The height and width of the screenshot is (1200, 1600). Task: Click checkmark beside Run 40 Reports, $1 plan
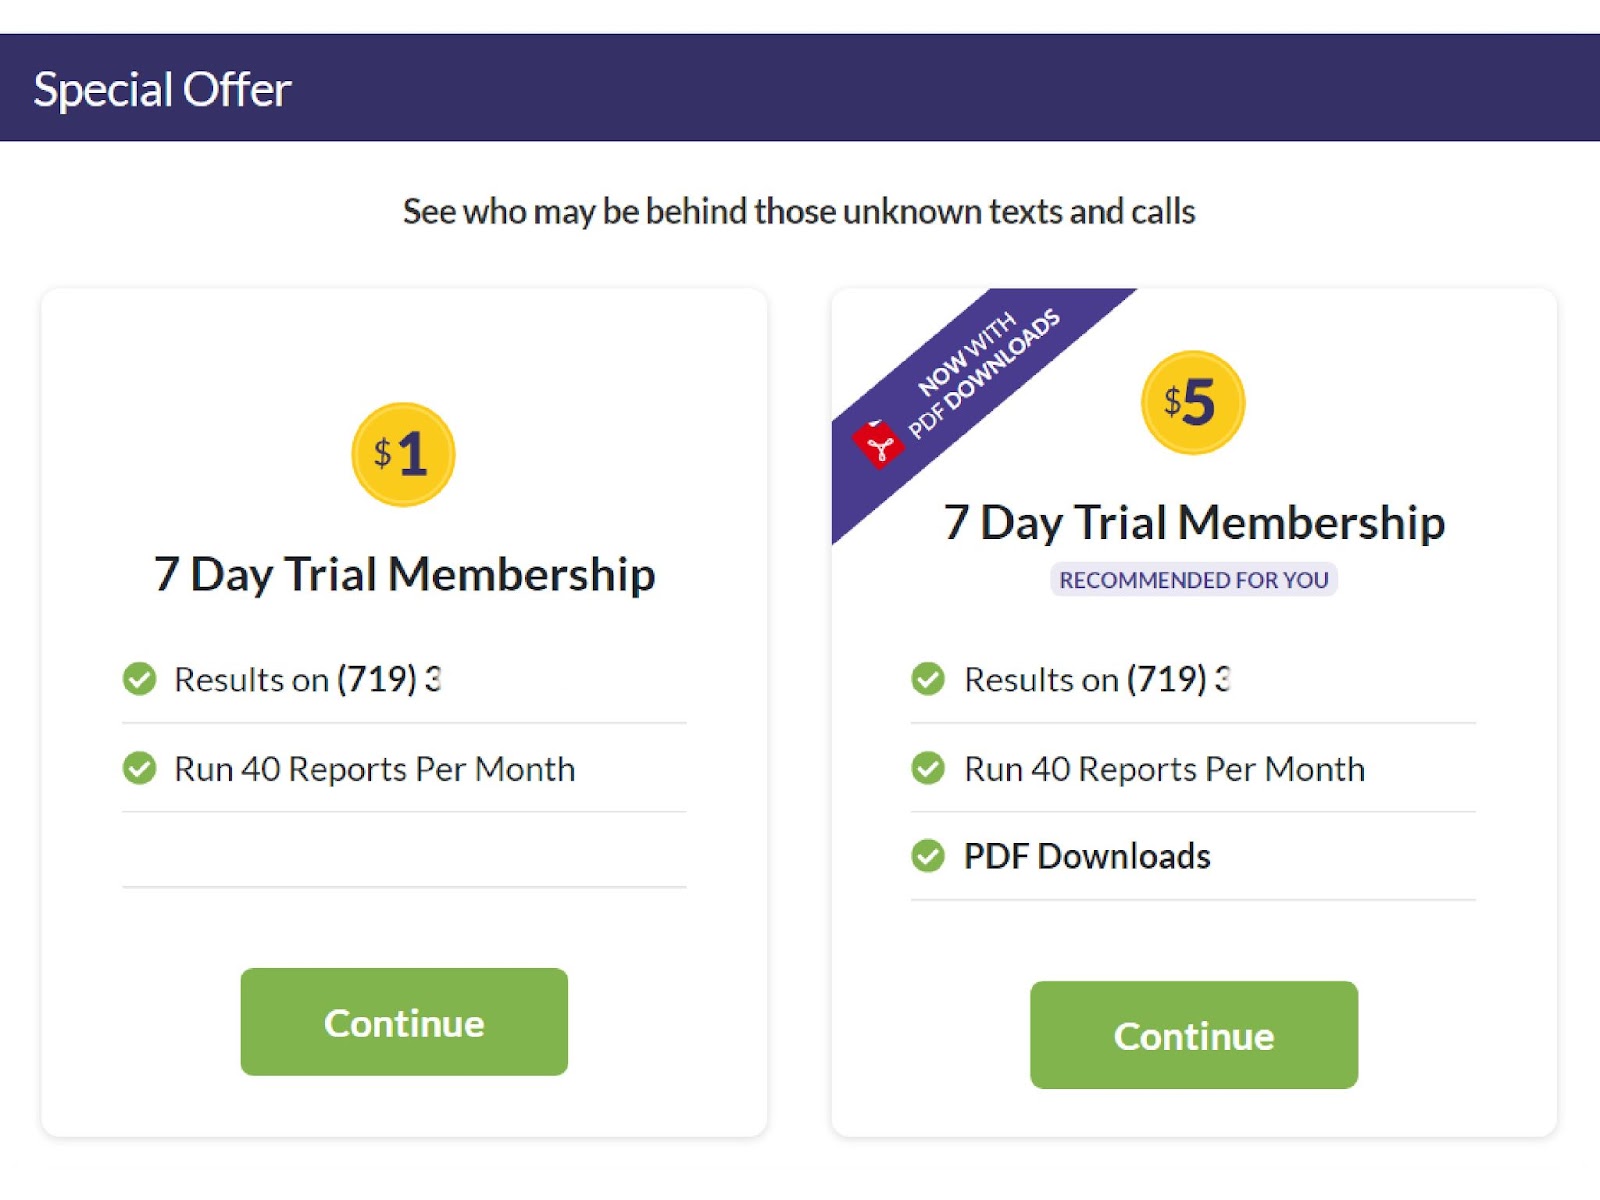(x=139, y=768)
